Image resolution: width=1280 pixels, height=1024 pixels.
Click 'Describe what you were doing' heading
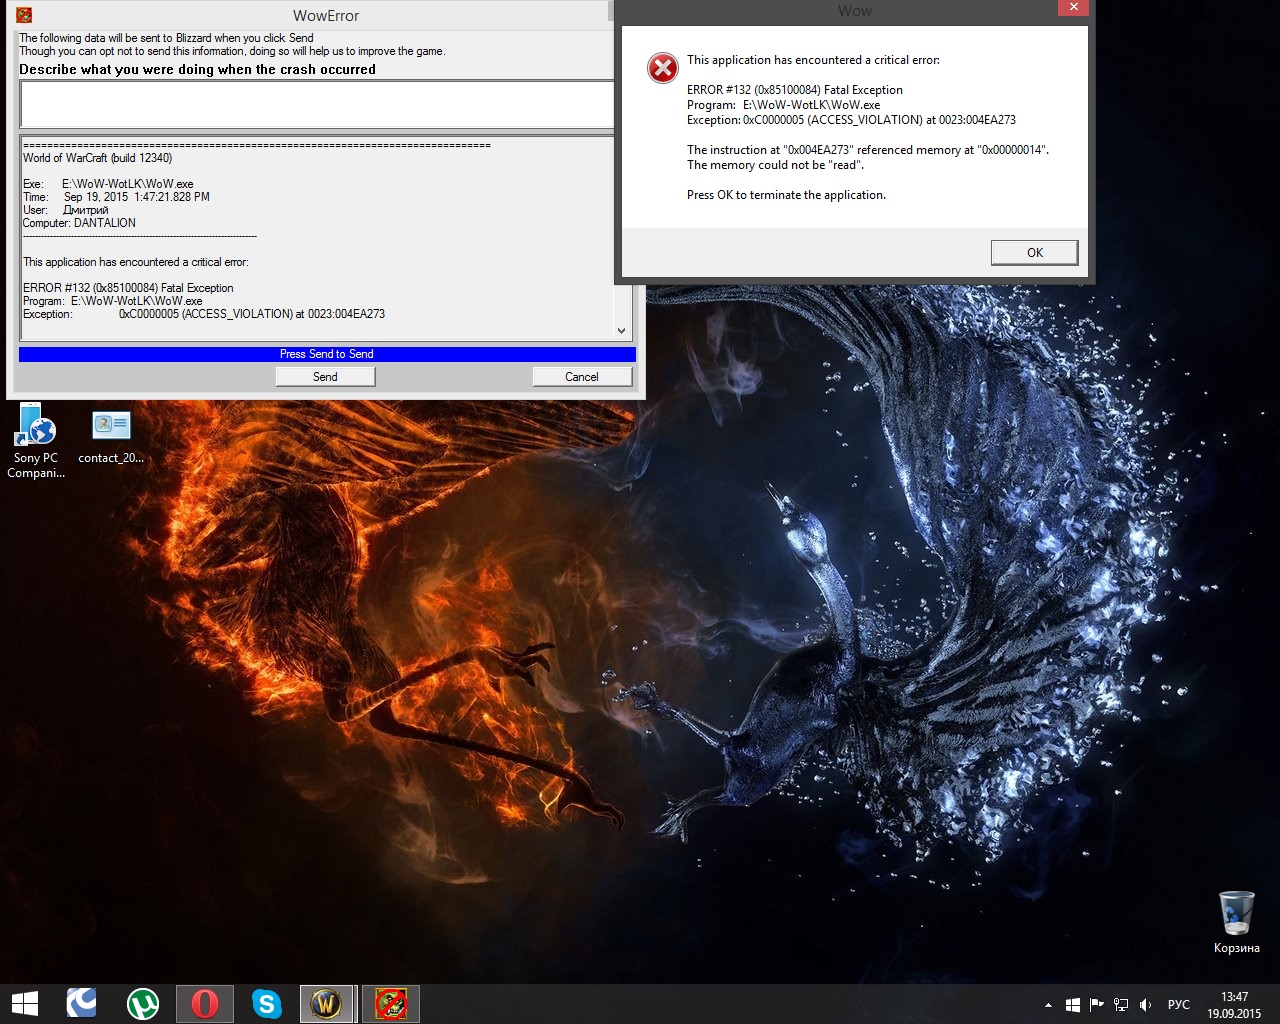[x=198, y=70]
